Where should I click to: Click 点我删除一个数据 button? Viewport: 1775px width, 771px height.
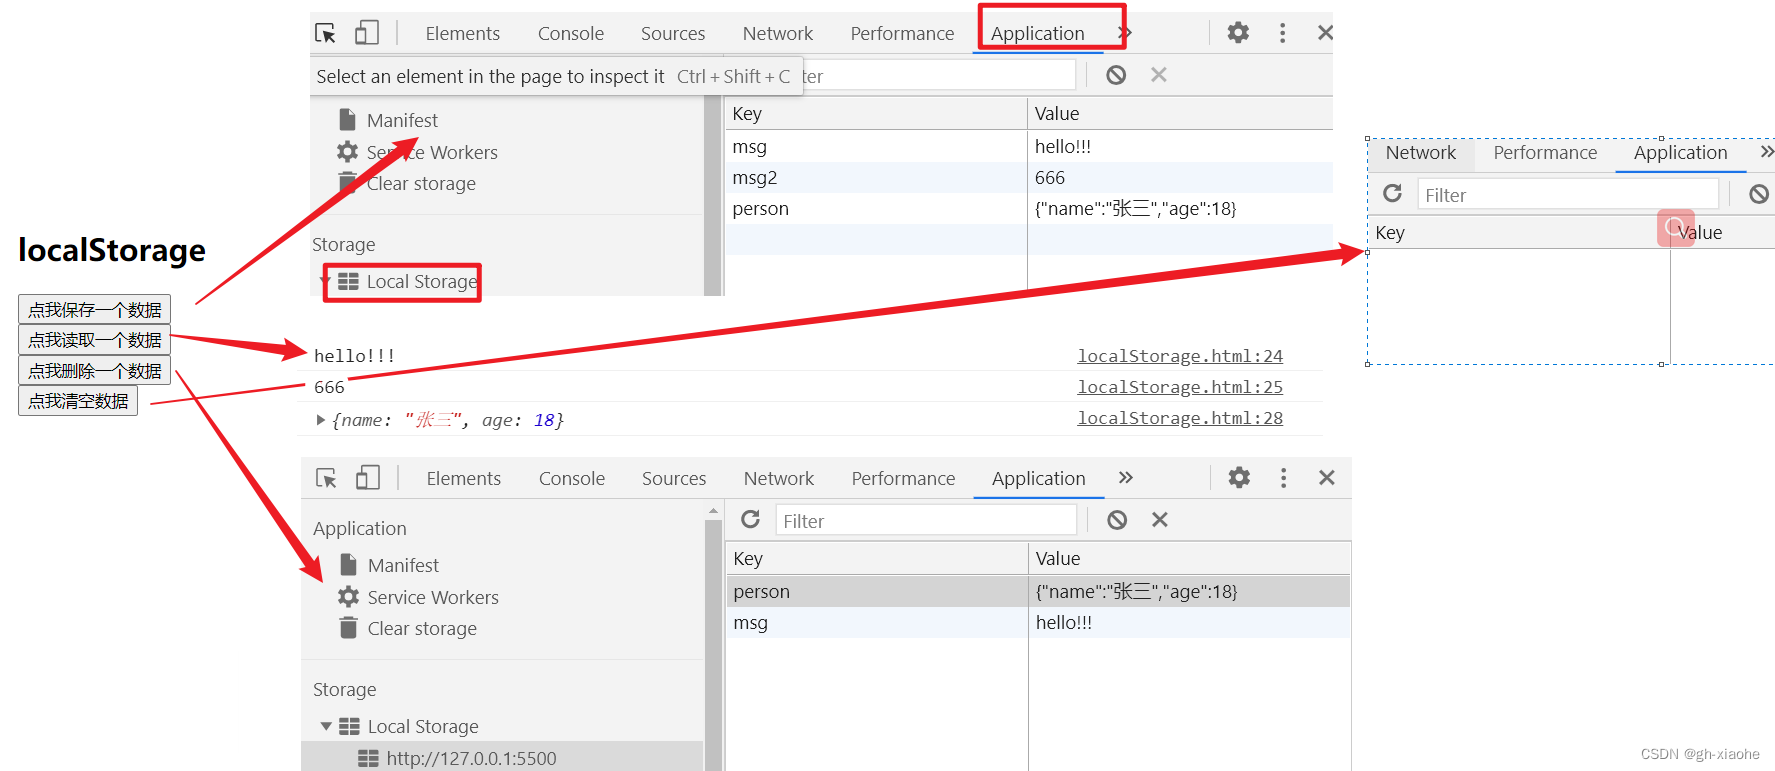point(95,371)
